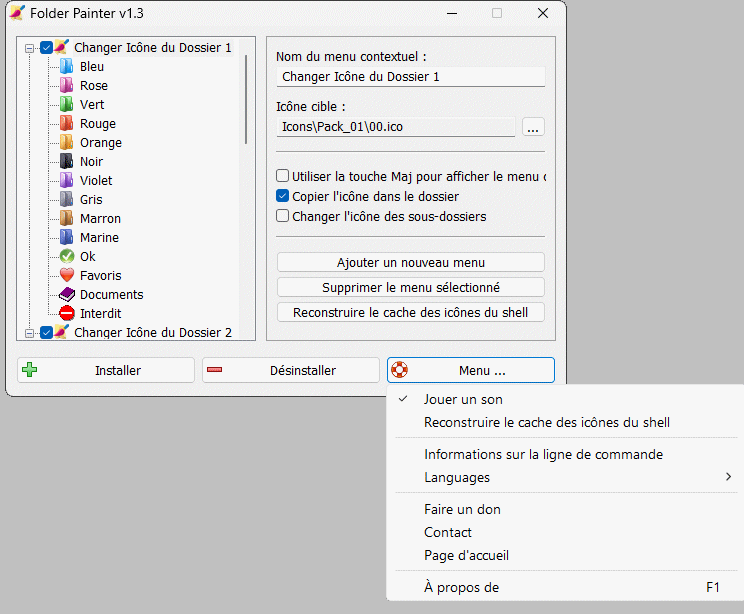Image resolution: width=744 pixels, height=614 pixels.
Task: Collapse the Changer Icône du Dossier 2 tree node
Action: 29,333
